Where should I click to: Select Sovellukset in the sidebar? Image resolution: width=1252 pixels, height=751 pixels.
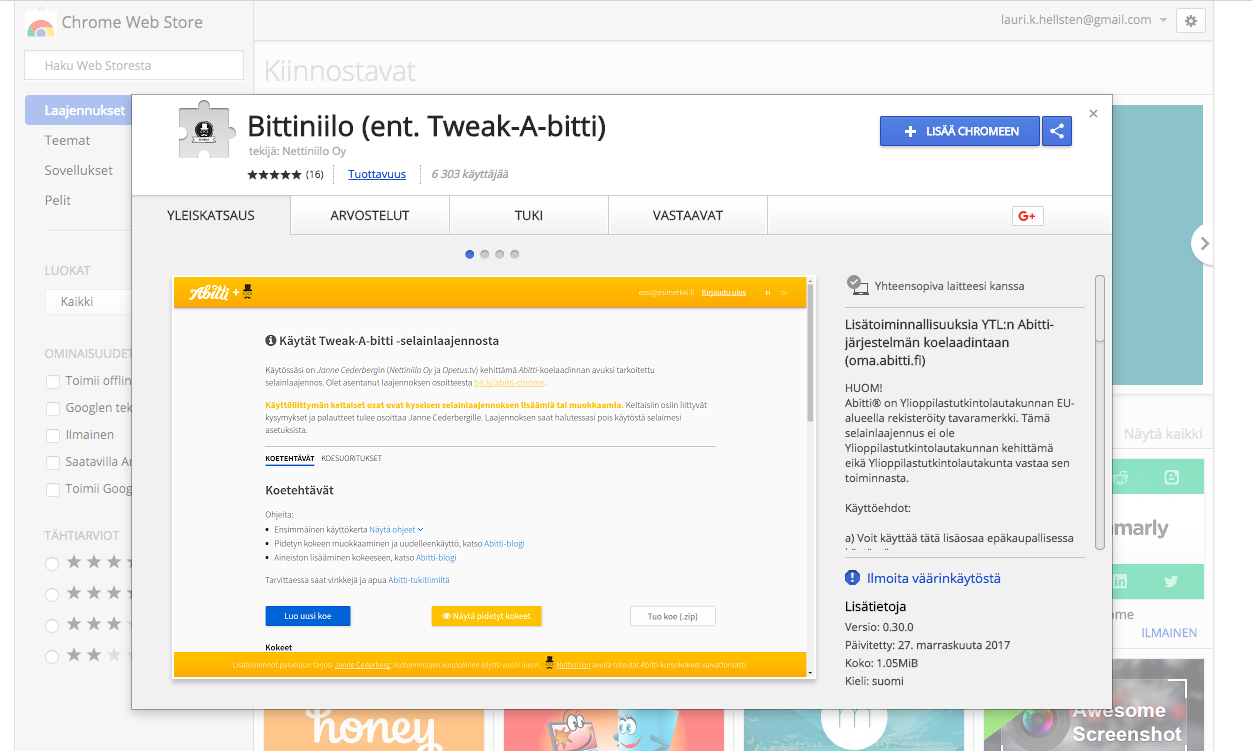point(79,171)
